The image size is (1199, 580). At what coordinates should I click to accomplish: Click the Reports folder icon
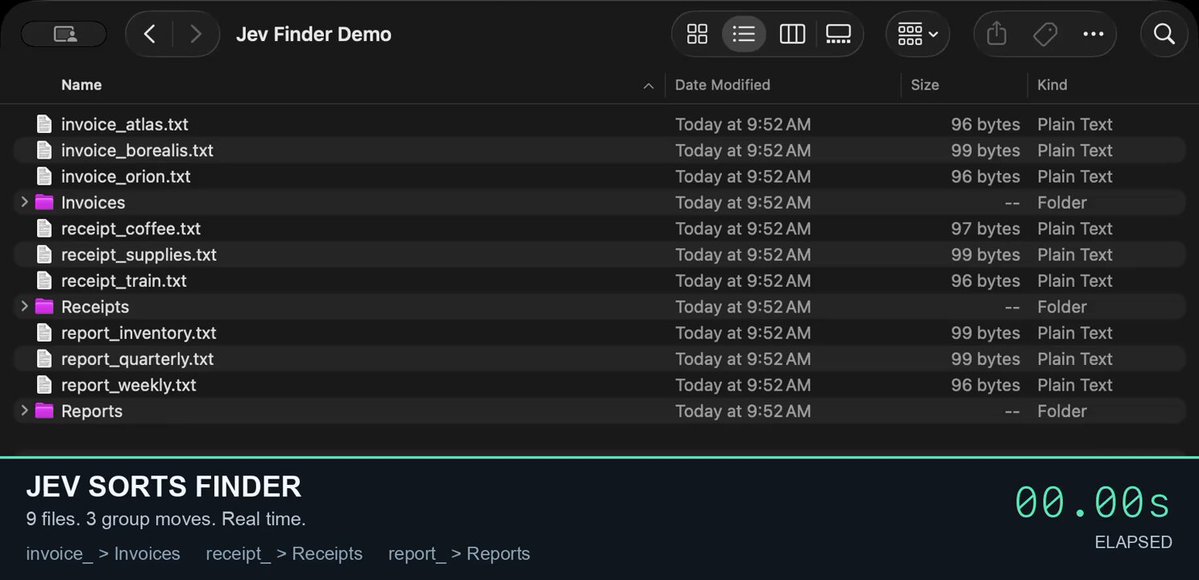pyautogui.click(x=44, y=410)
